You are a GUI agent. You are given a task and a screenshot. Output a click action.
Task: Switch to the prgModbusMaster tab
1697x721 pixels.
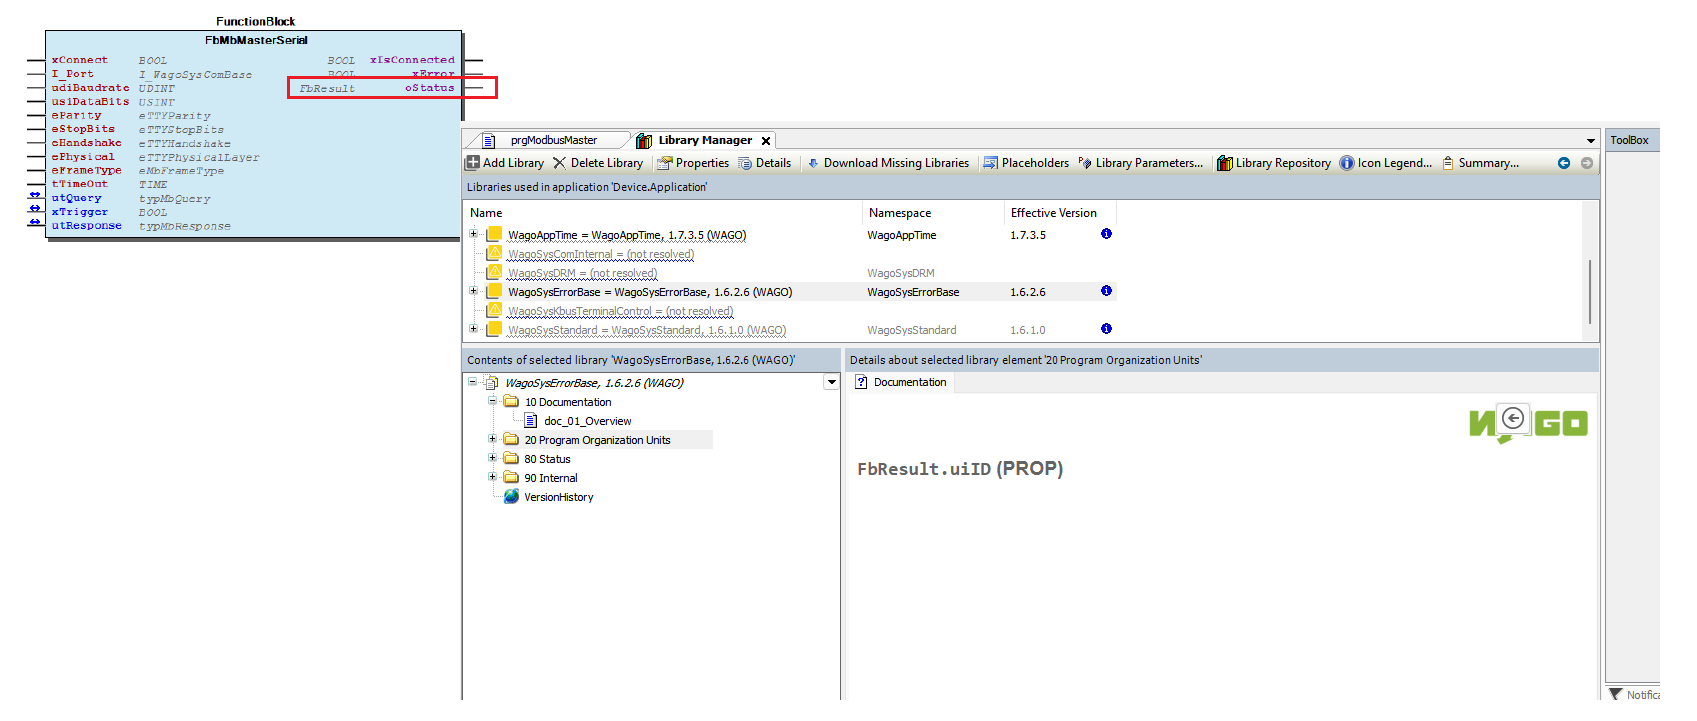click(553, 140)
